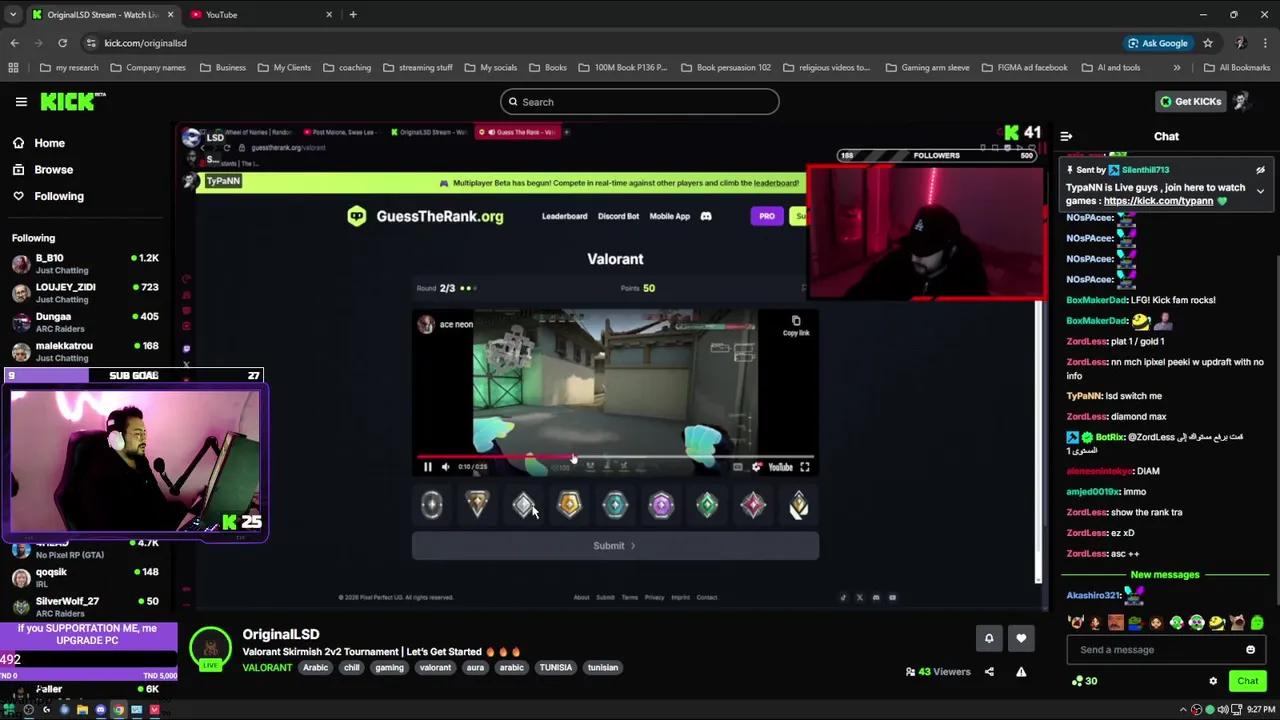Jump to New messages in chat
Viewport: 1280px width, 720px height.
coord(1164,575)
